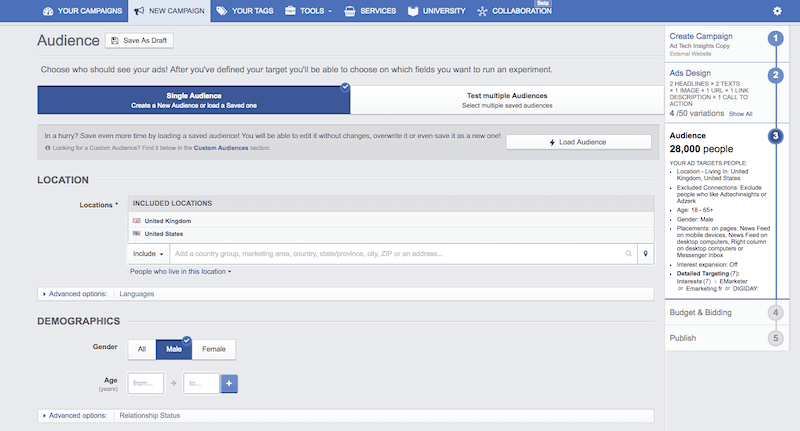Go to Budget & Bidding step
This screenshot has width=800, height=431.
[x=700, y=312]
